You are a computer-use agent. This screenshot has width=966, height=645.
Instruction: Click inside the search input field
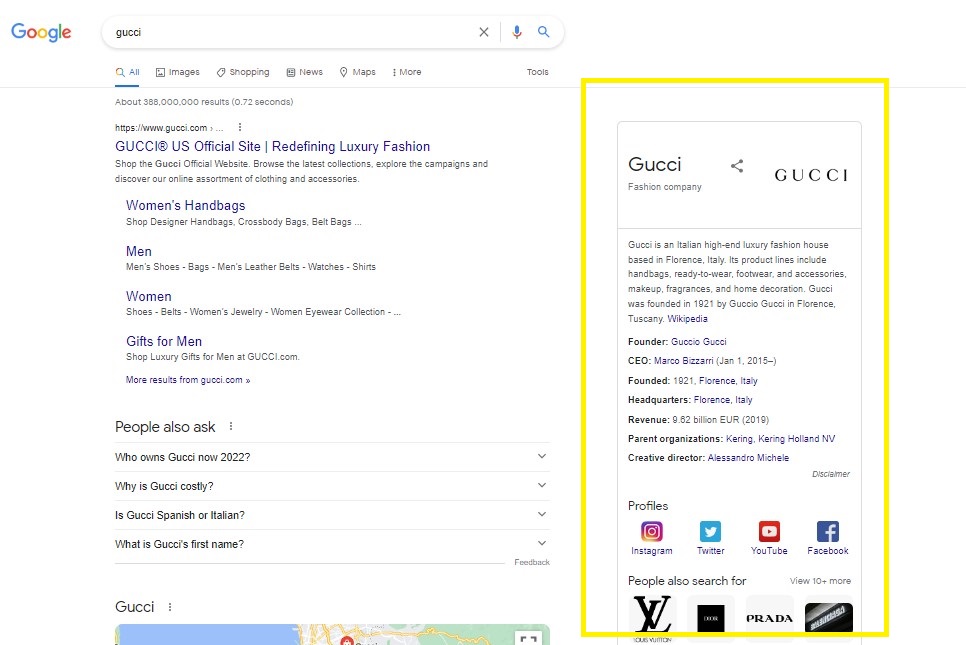[300, 32]
